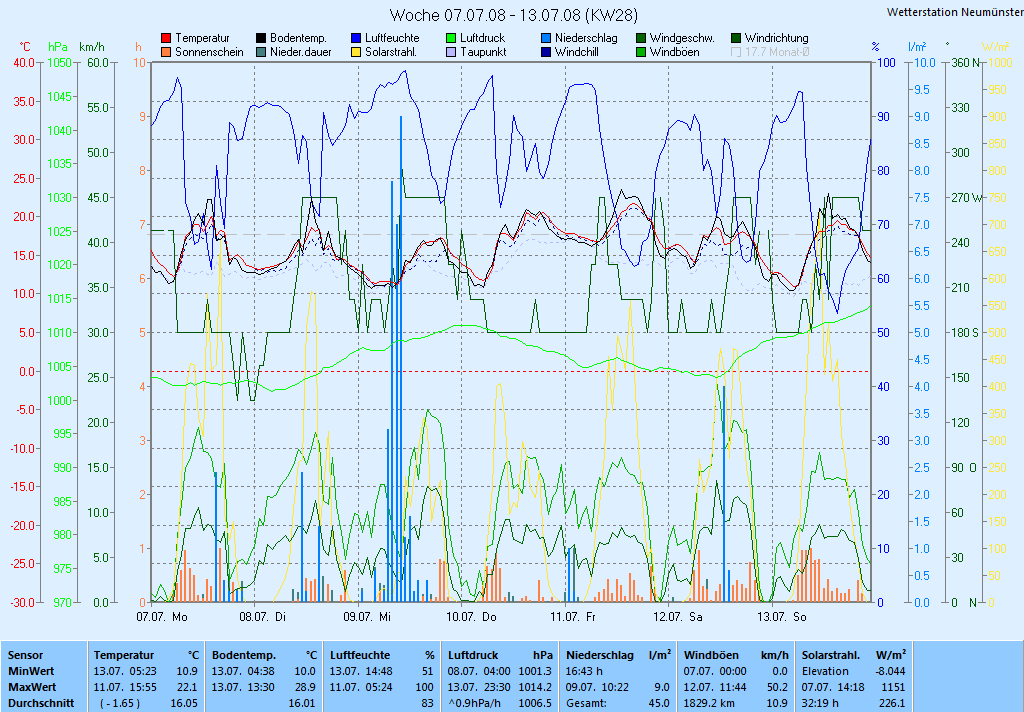This screenshot has height=712, width=1024.
Task: Select the 09.07. Mi date label
Action: click(377, 617)
